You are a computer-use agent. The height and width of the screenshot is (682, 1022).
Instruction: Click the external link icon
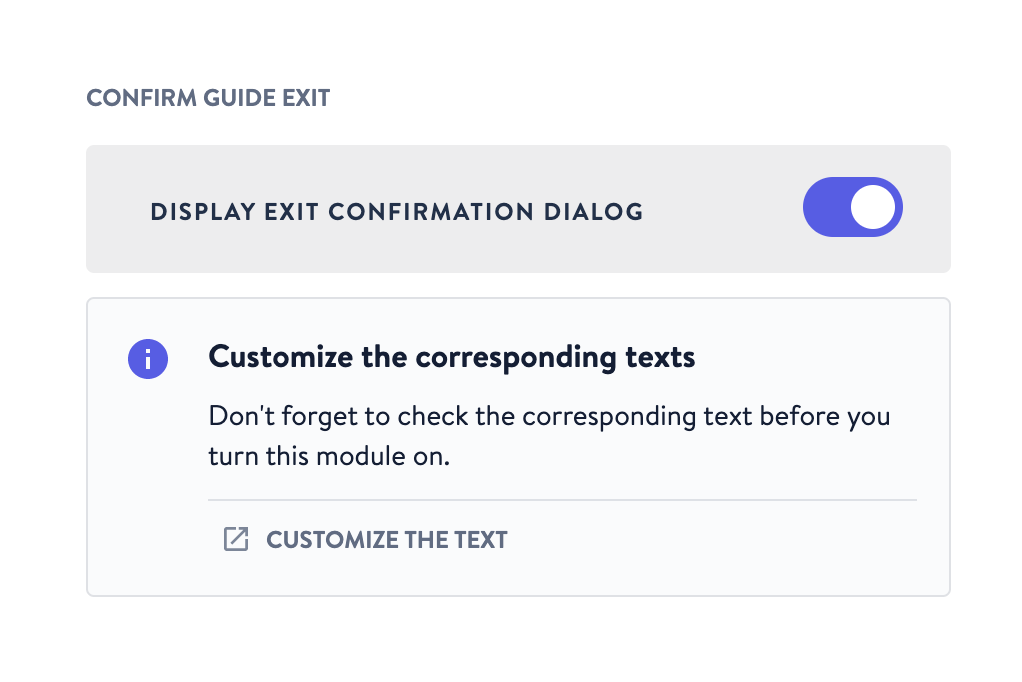(x=235, y=540)
